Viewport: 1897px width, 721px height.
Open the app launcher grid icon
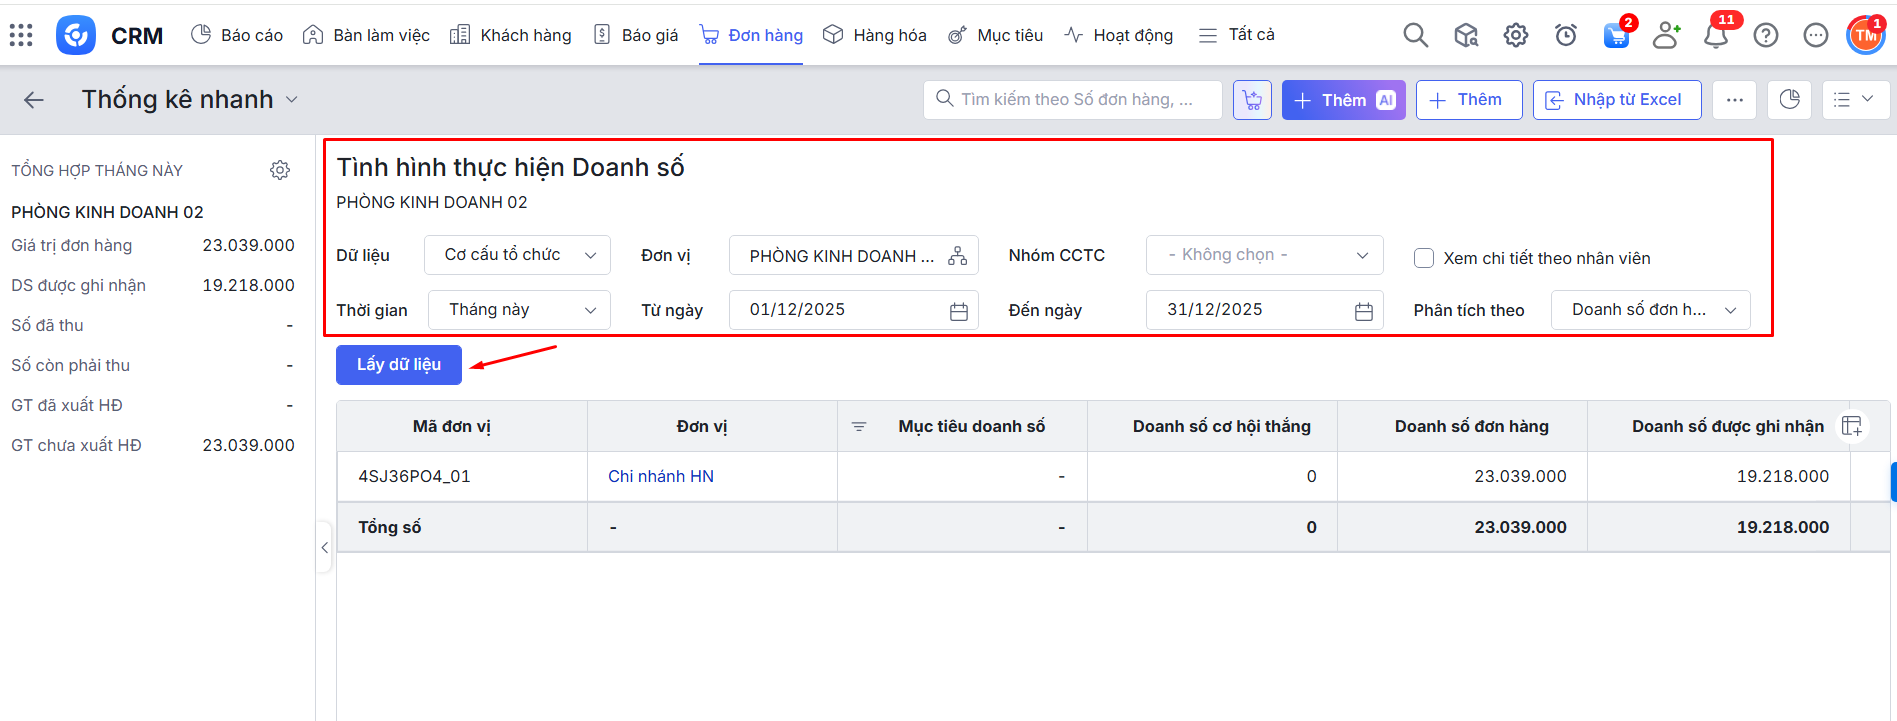21,36
